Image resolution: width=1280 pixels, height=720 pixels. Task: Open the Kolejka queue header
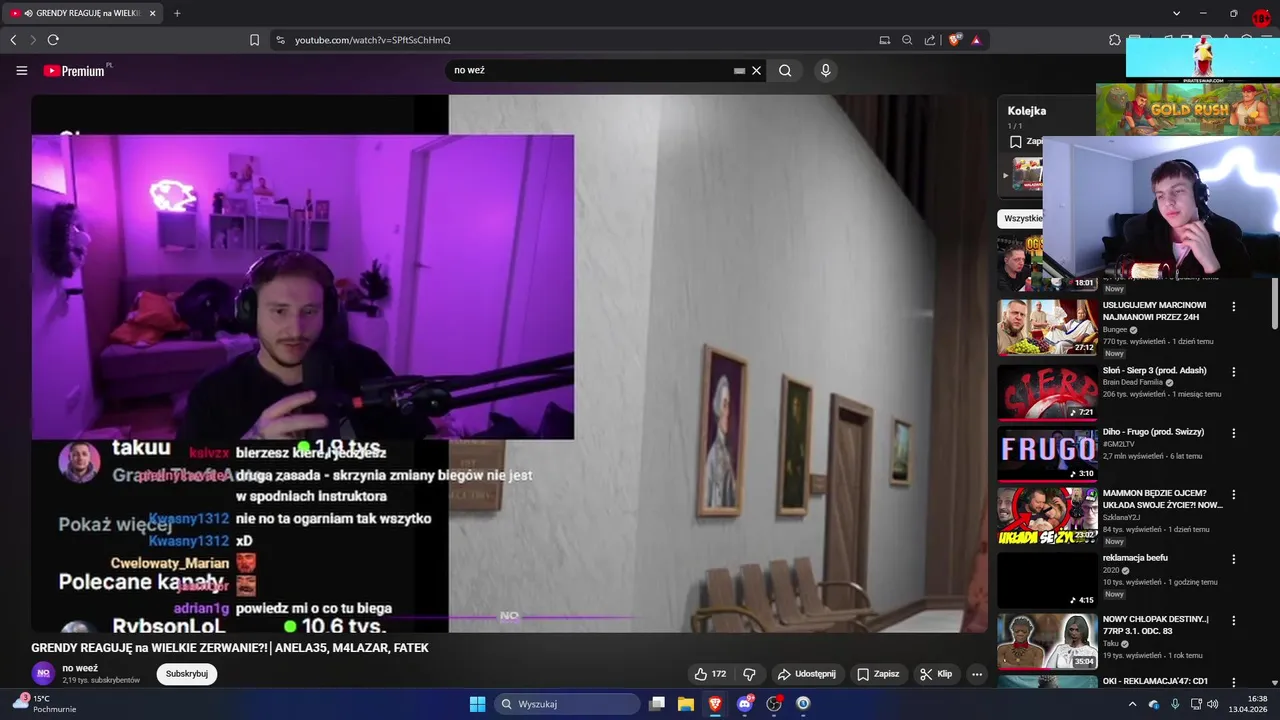pyautogui.click(x=1027, y=111)
